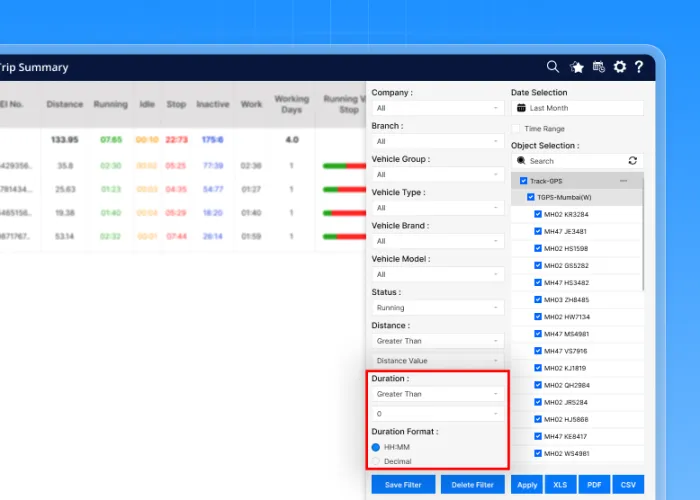The image size is (700, 500).
Task: Select the Decimal duration format
Action: [376, 461]
